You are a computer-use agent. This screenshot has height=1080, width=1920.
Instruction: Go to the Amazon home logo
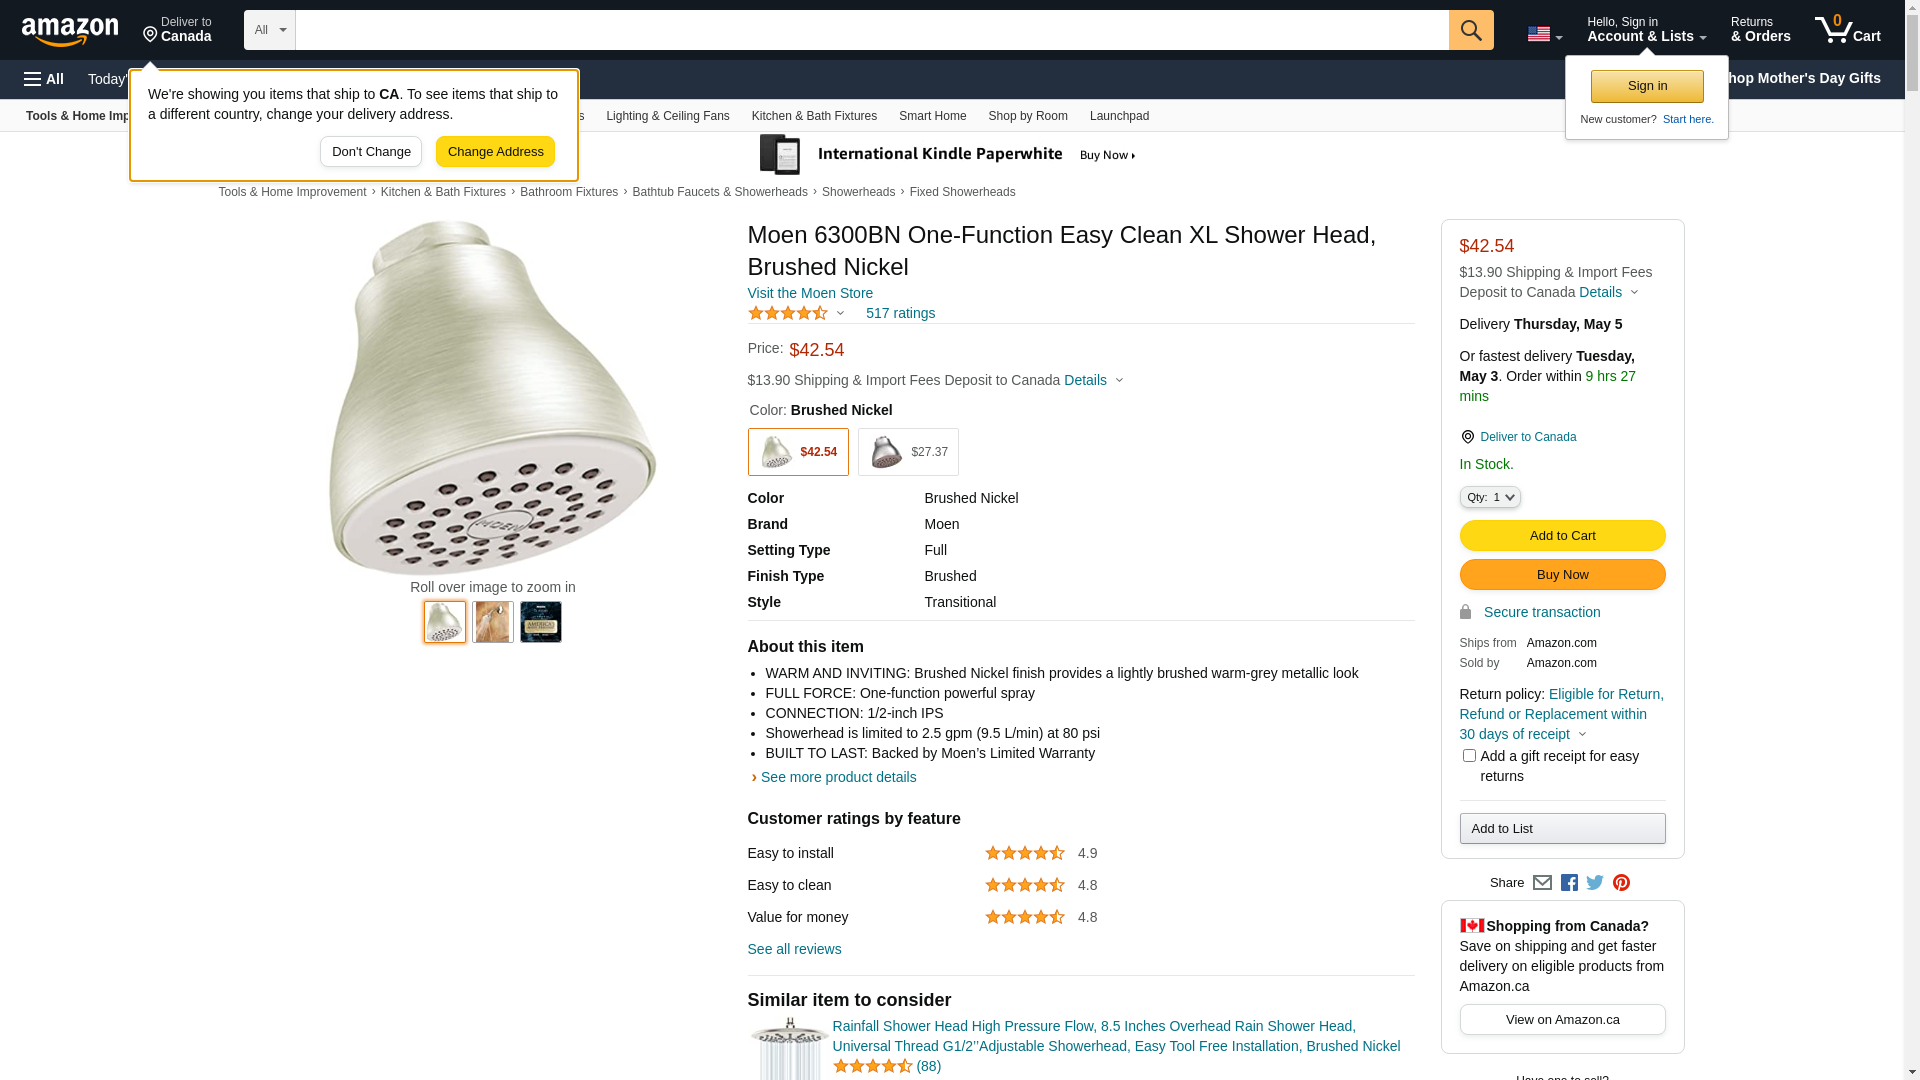(x=70, y=32)
